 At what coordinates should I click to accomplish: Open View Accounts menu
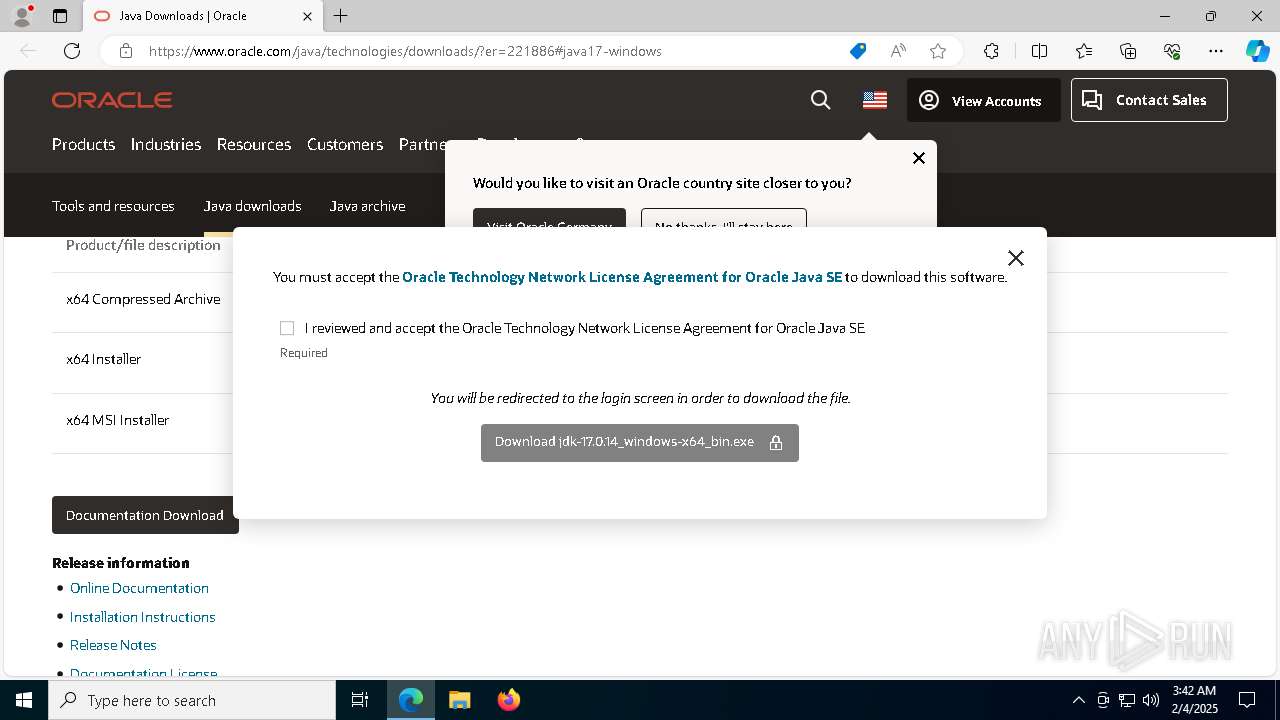983,100
